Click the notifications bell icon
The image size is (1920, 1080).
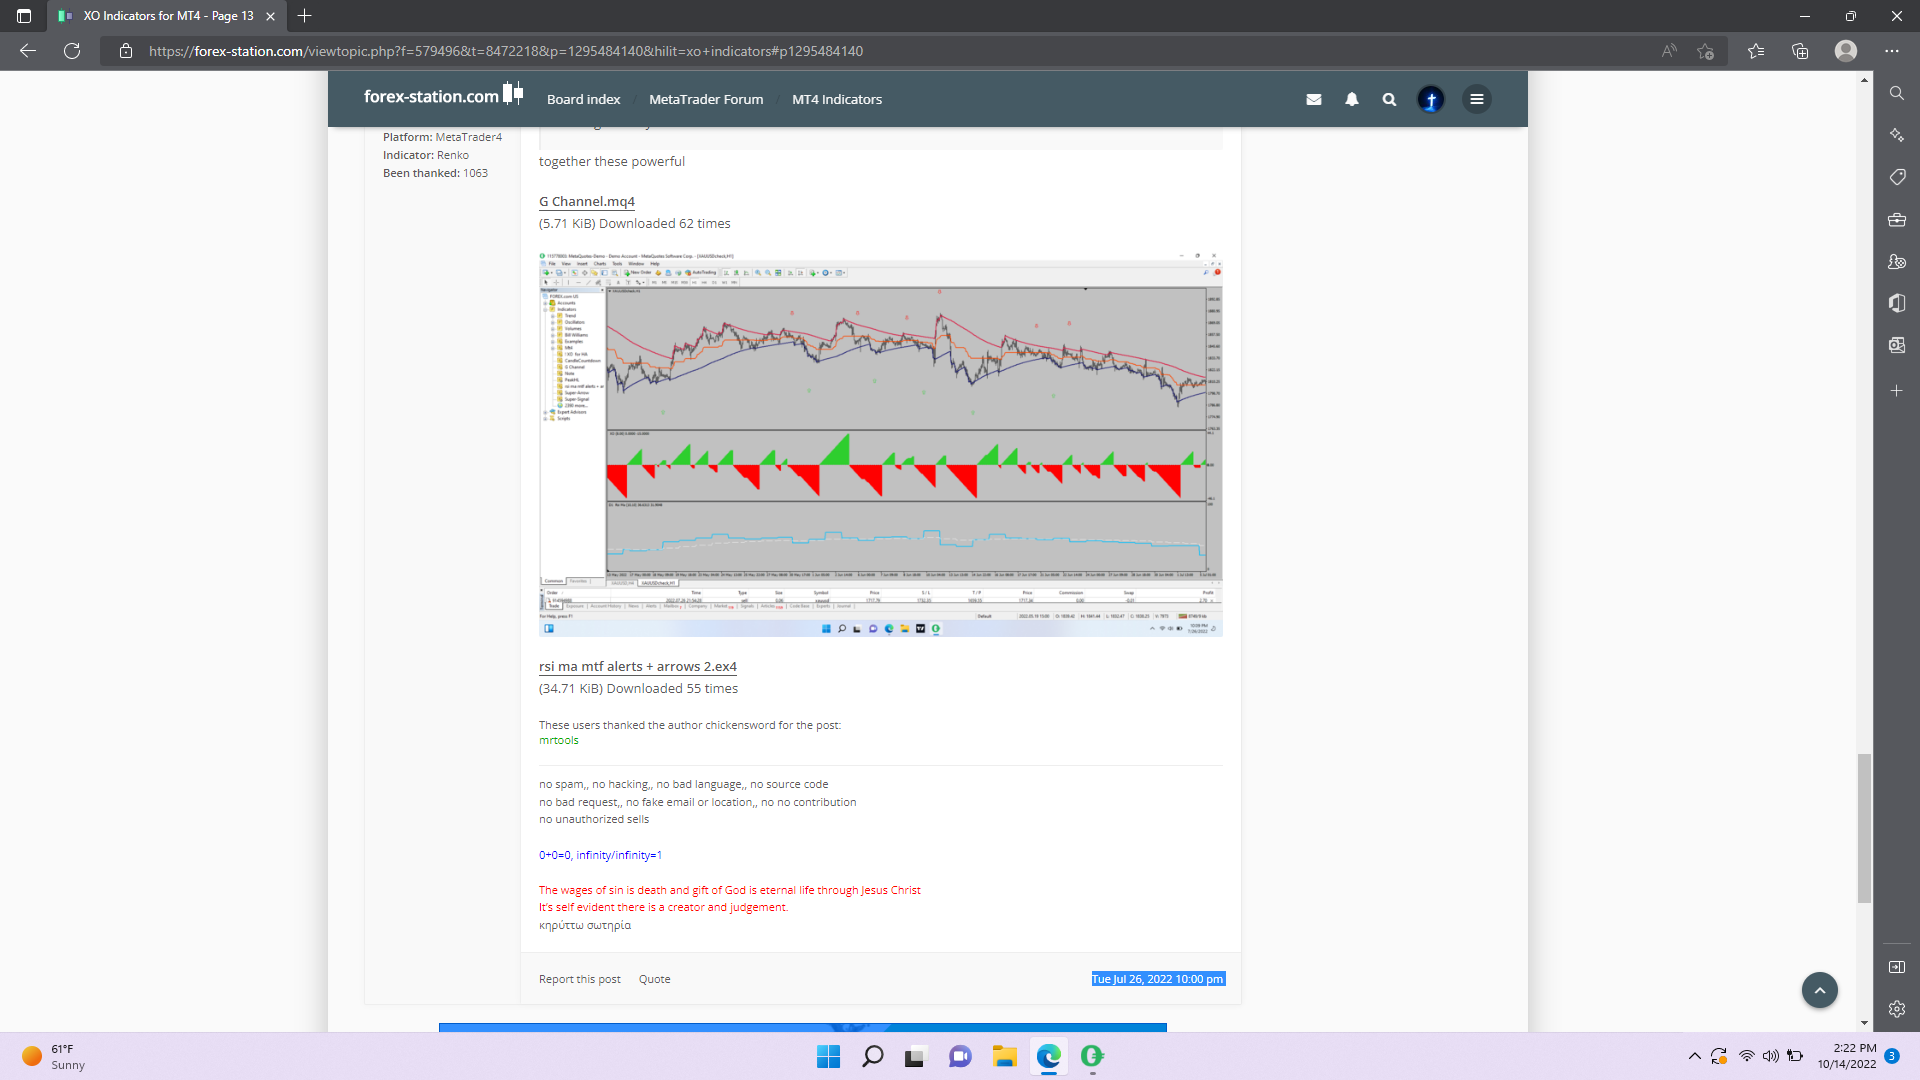pos(1352,99)
